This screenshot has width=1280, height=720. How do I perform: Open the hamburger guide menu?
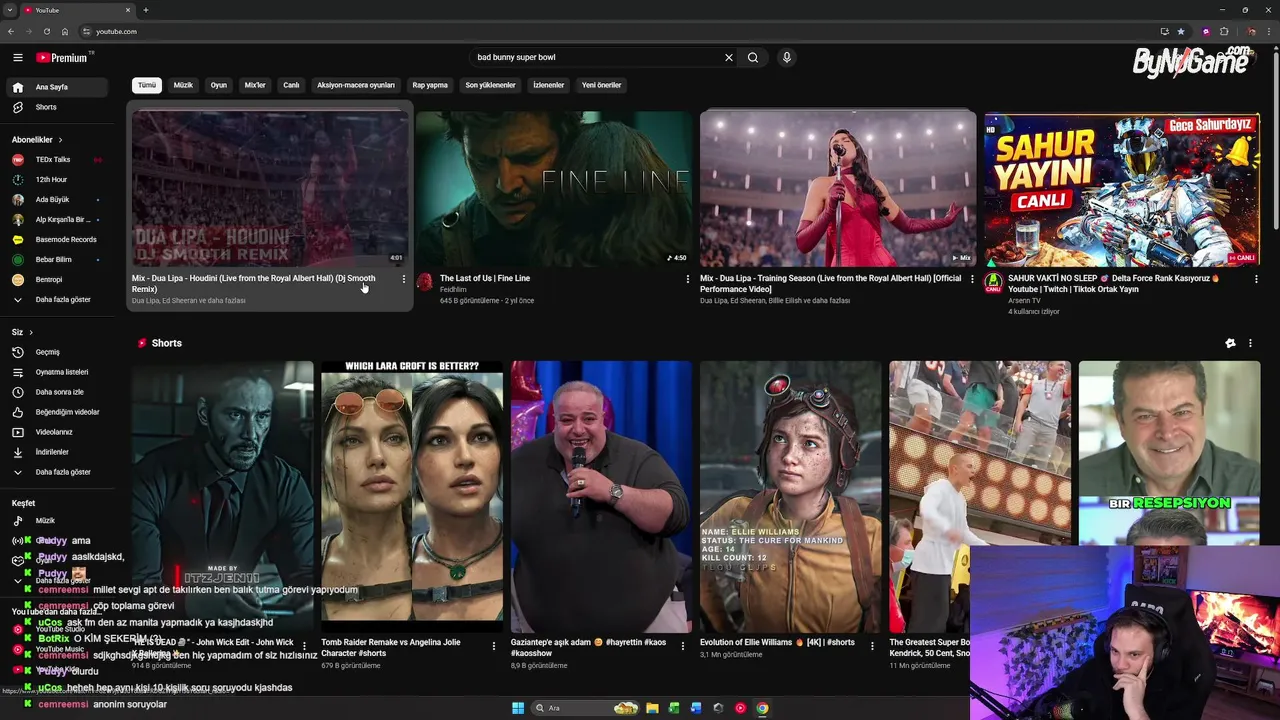click(x=17, y=58)
